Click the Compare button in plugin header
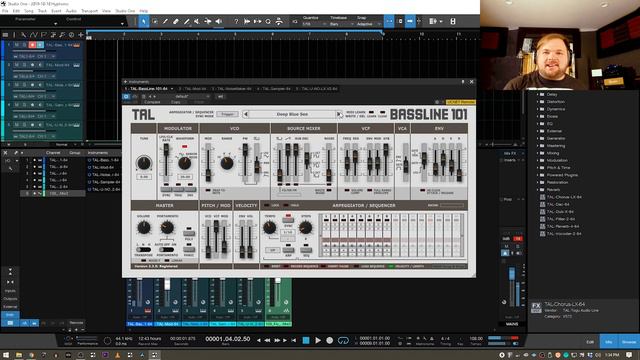 tap(152, 102)
